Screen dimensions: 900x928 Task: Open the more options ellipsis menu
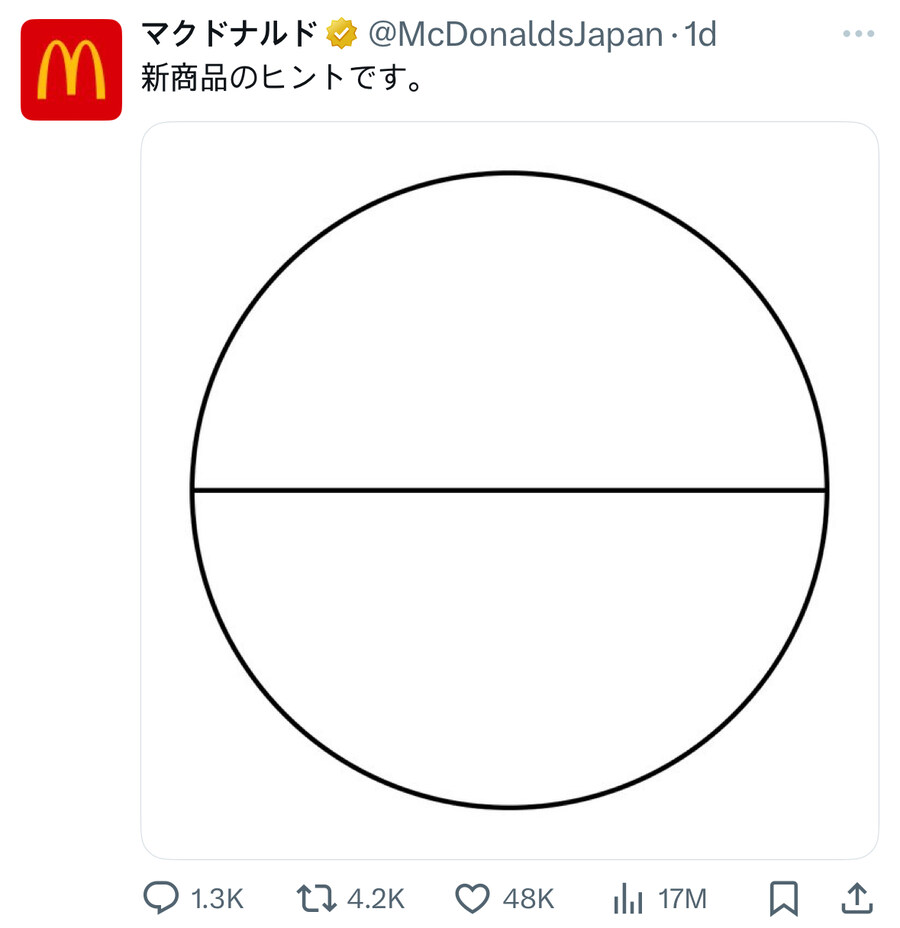click(857, 31)
